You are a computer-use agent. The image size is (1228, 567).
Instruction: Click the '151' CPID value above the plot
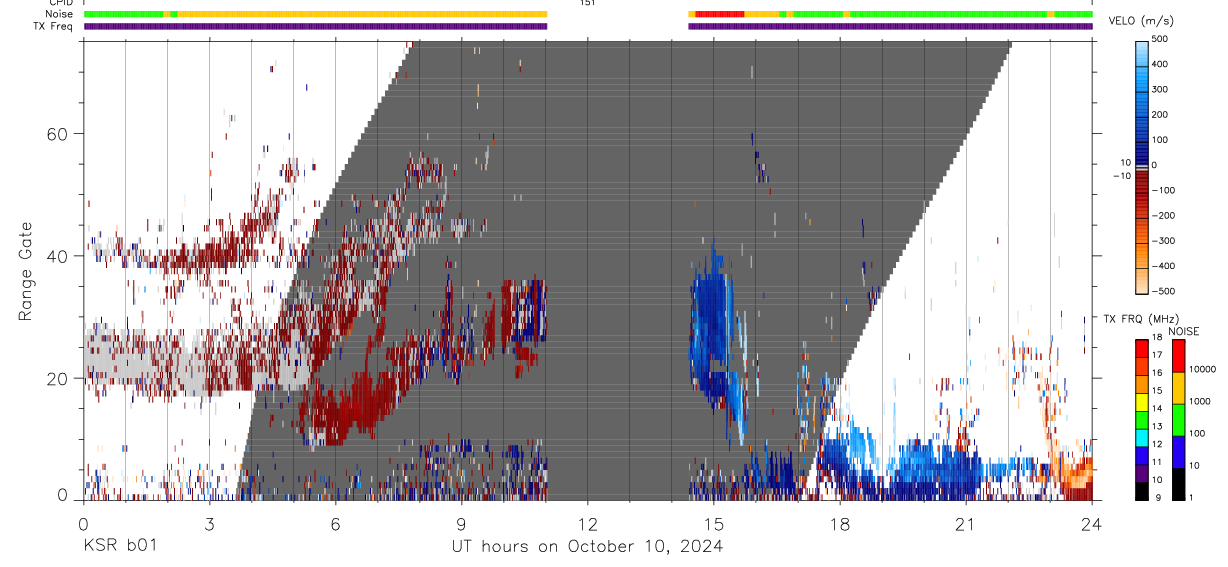pyautogui.click(x=587, y=3)
